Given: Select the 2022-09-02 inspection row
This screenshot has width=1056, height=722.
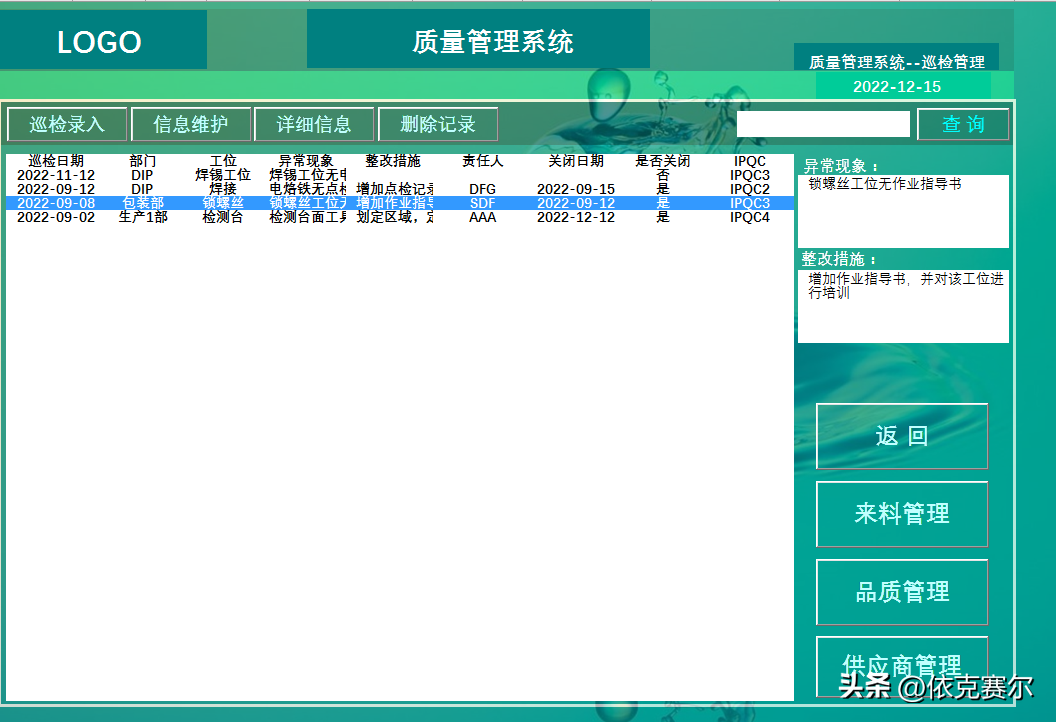Looking at the screenshot, I should coord(400,217).
